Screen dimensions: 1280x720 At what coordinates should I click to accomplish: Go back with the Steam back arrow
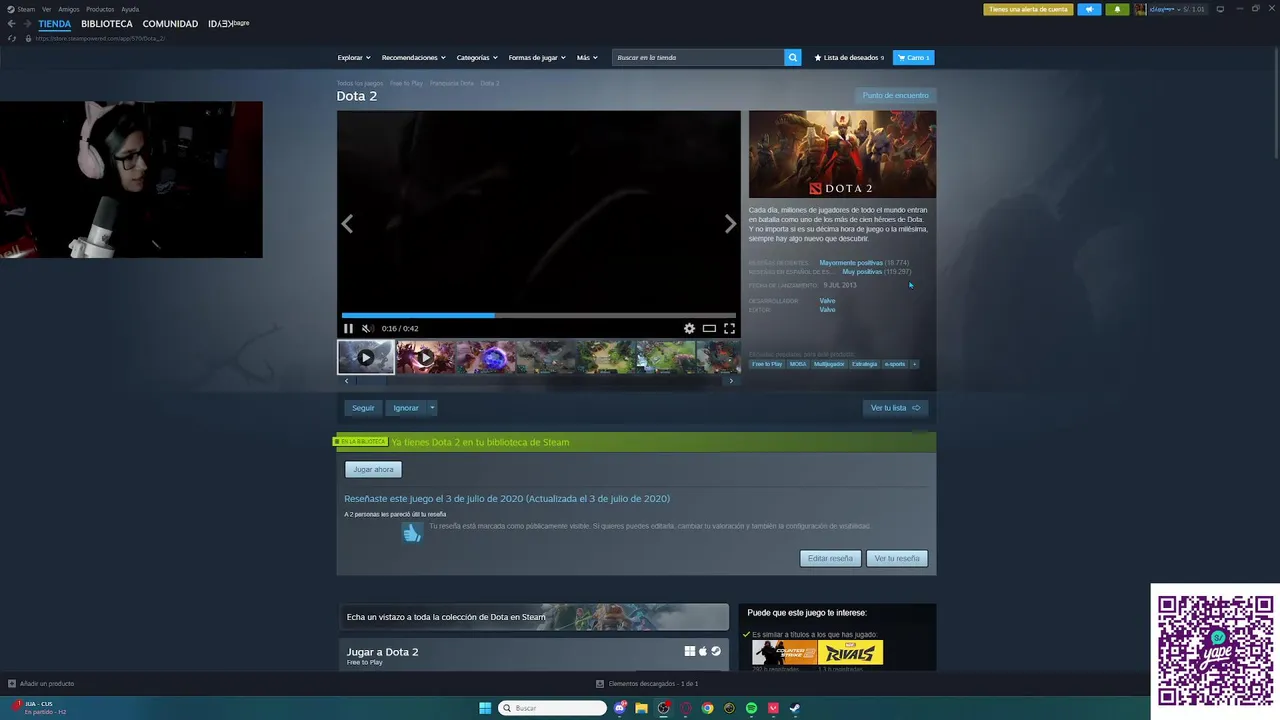12,23
